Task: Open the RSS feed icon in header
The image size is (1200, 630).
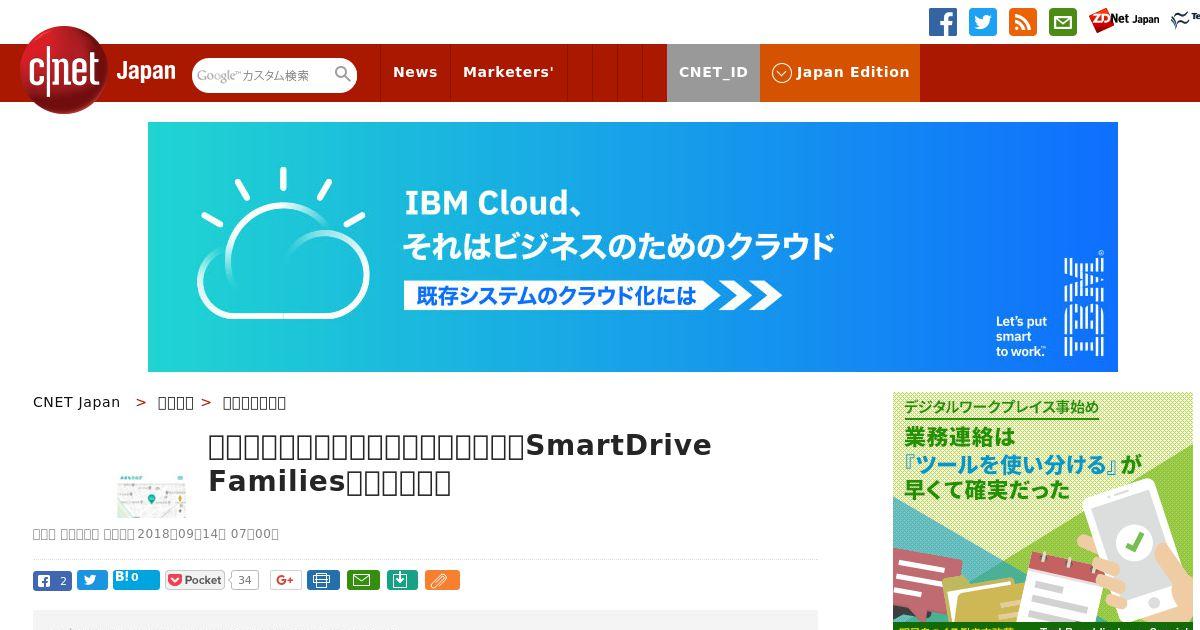Action: (x=1023, y=22)
